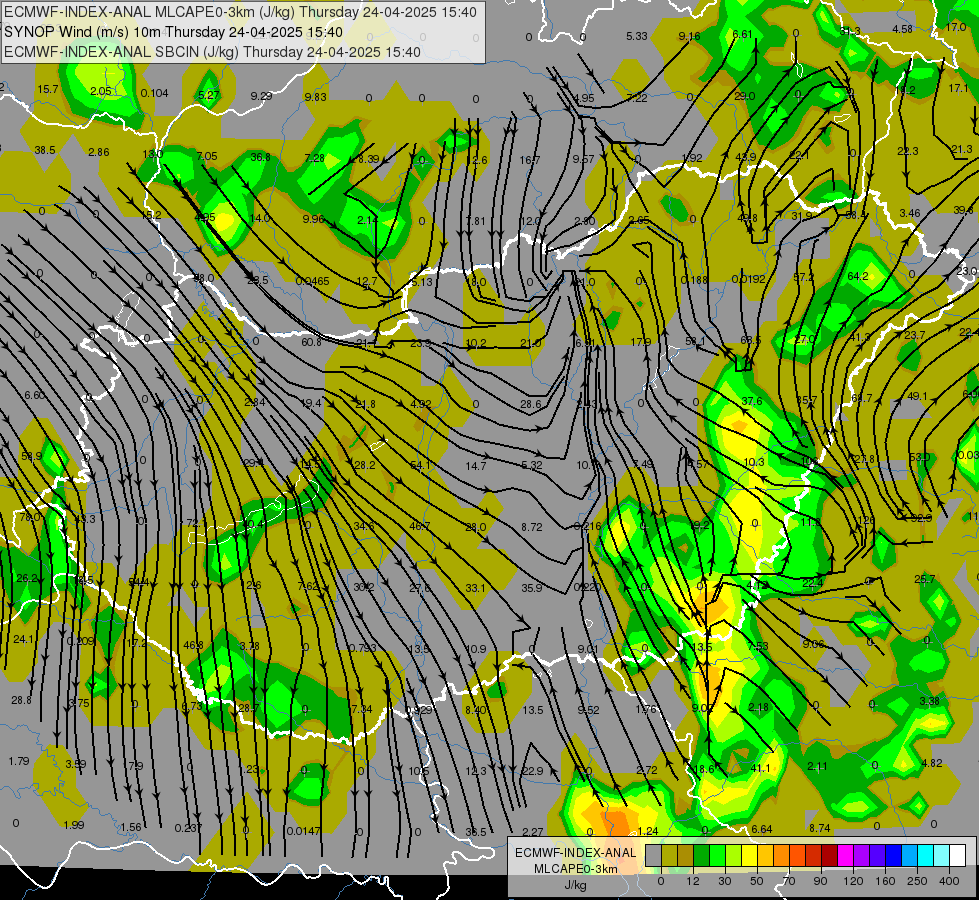The width and height of the screenshot is (979, 900).
Task: Click the ECMWF-INDEX-ANAL legend title
Action: [576, 853]
